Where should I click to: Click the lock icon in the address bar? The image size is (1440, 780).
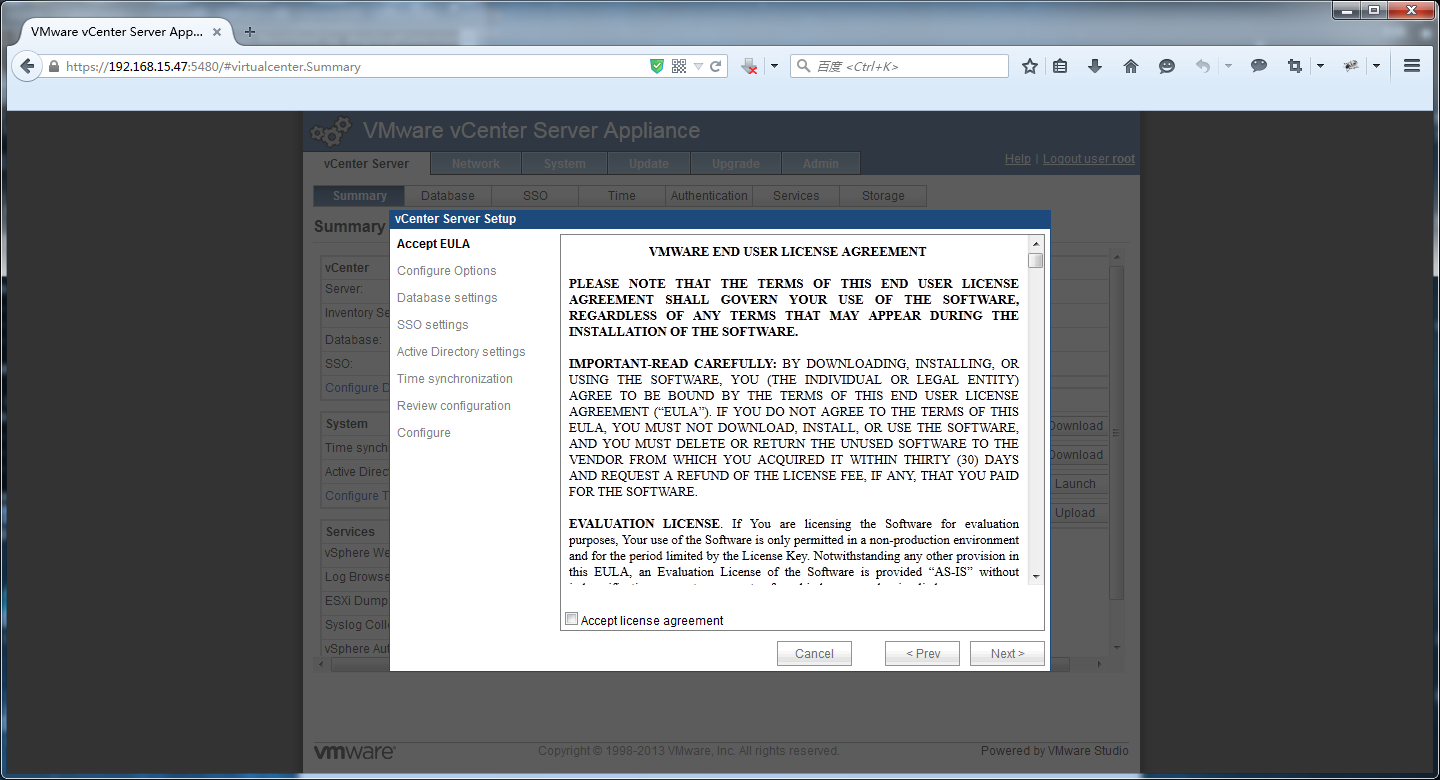click(x=54, y=67)
